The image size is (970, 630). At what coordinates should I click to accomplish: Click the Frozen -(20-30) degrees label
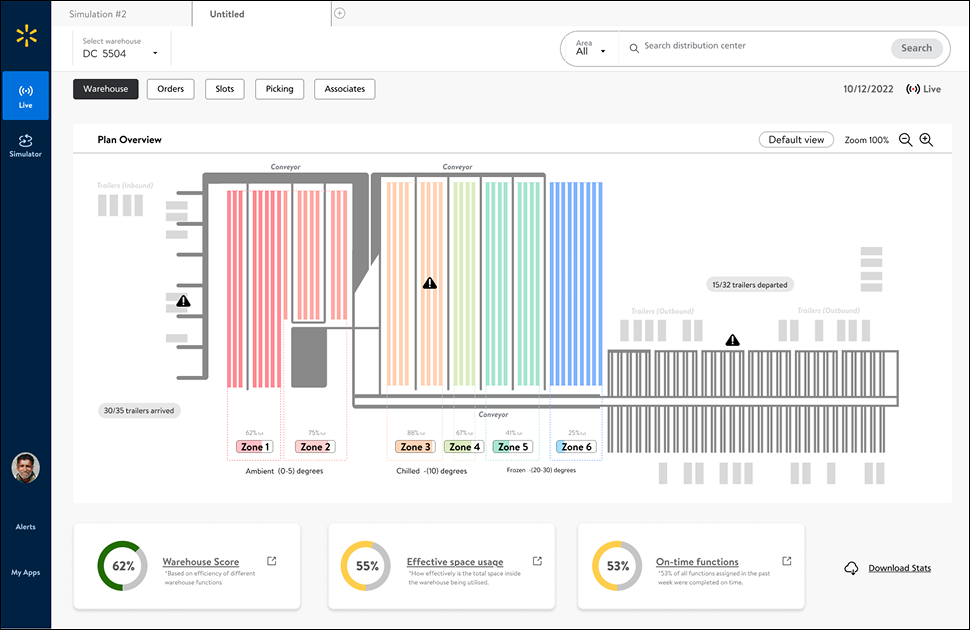pyautogui.click(x=541, y=470)
